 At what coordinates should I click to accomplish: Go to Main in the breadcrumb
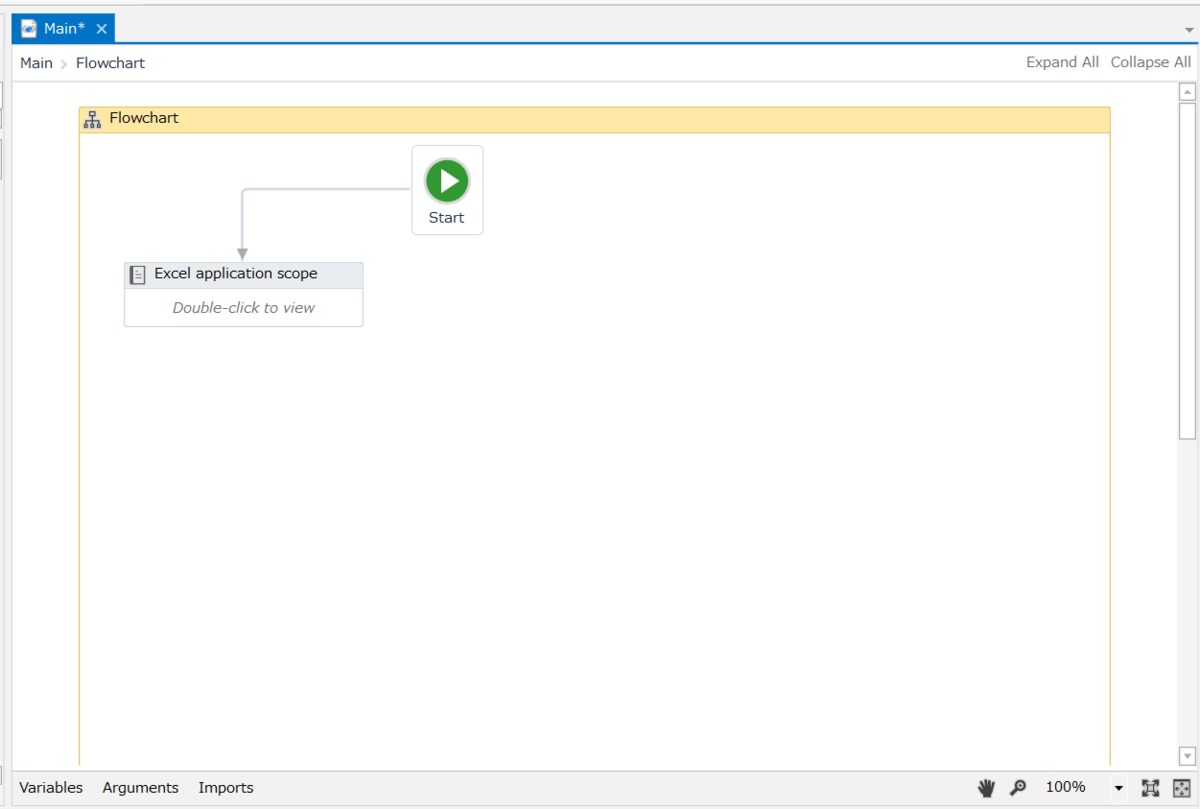tap(36, 63)
